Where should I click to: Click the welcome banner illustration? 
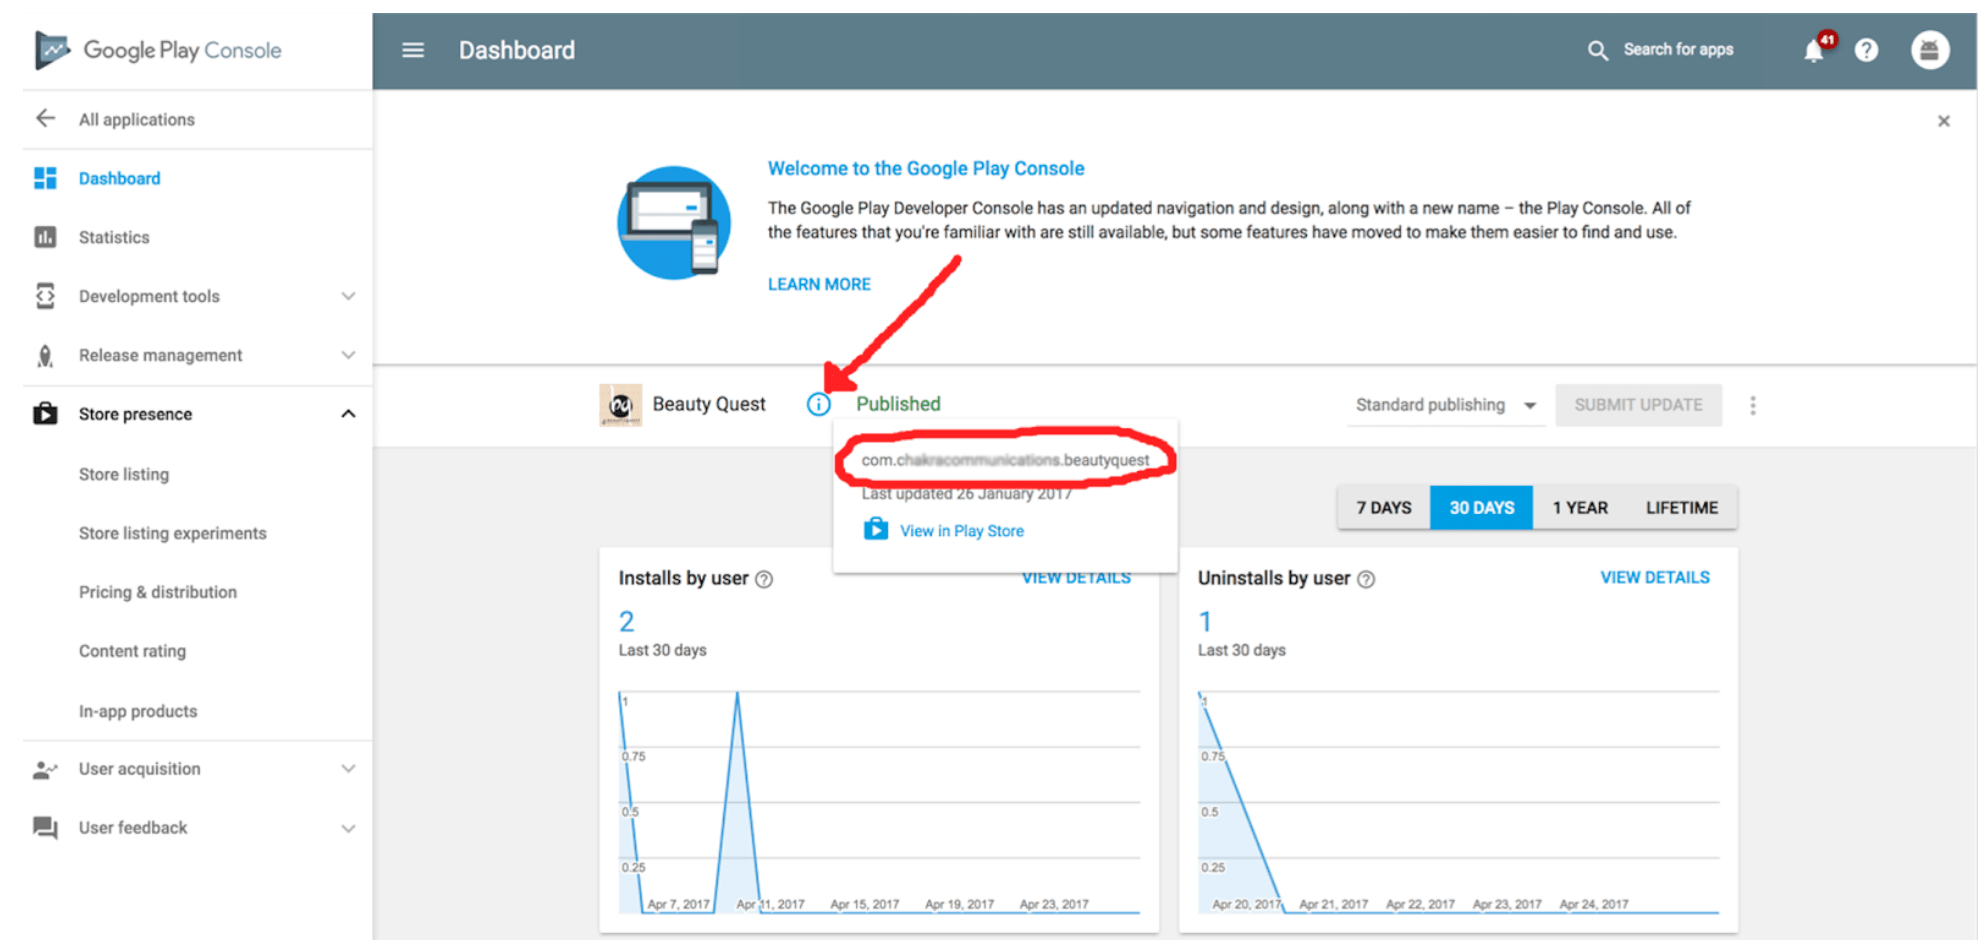point(673,222)
